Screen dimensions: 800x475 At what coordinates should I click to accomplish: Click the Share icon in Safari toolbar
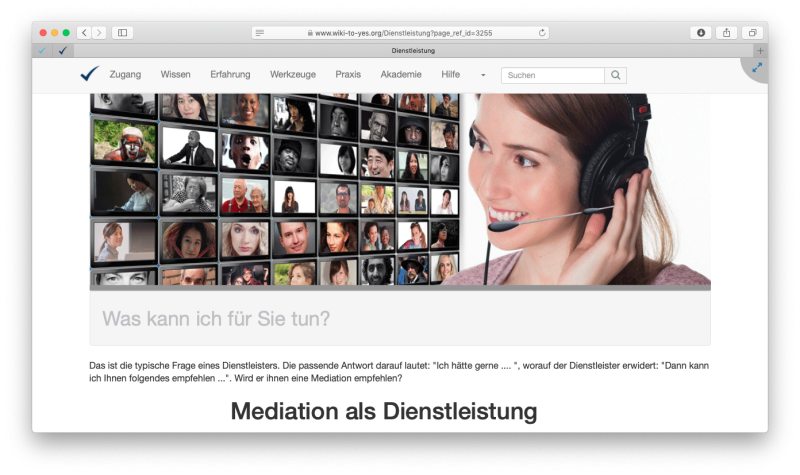coord(727,33)
